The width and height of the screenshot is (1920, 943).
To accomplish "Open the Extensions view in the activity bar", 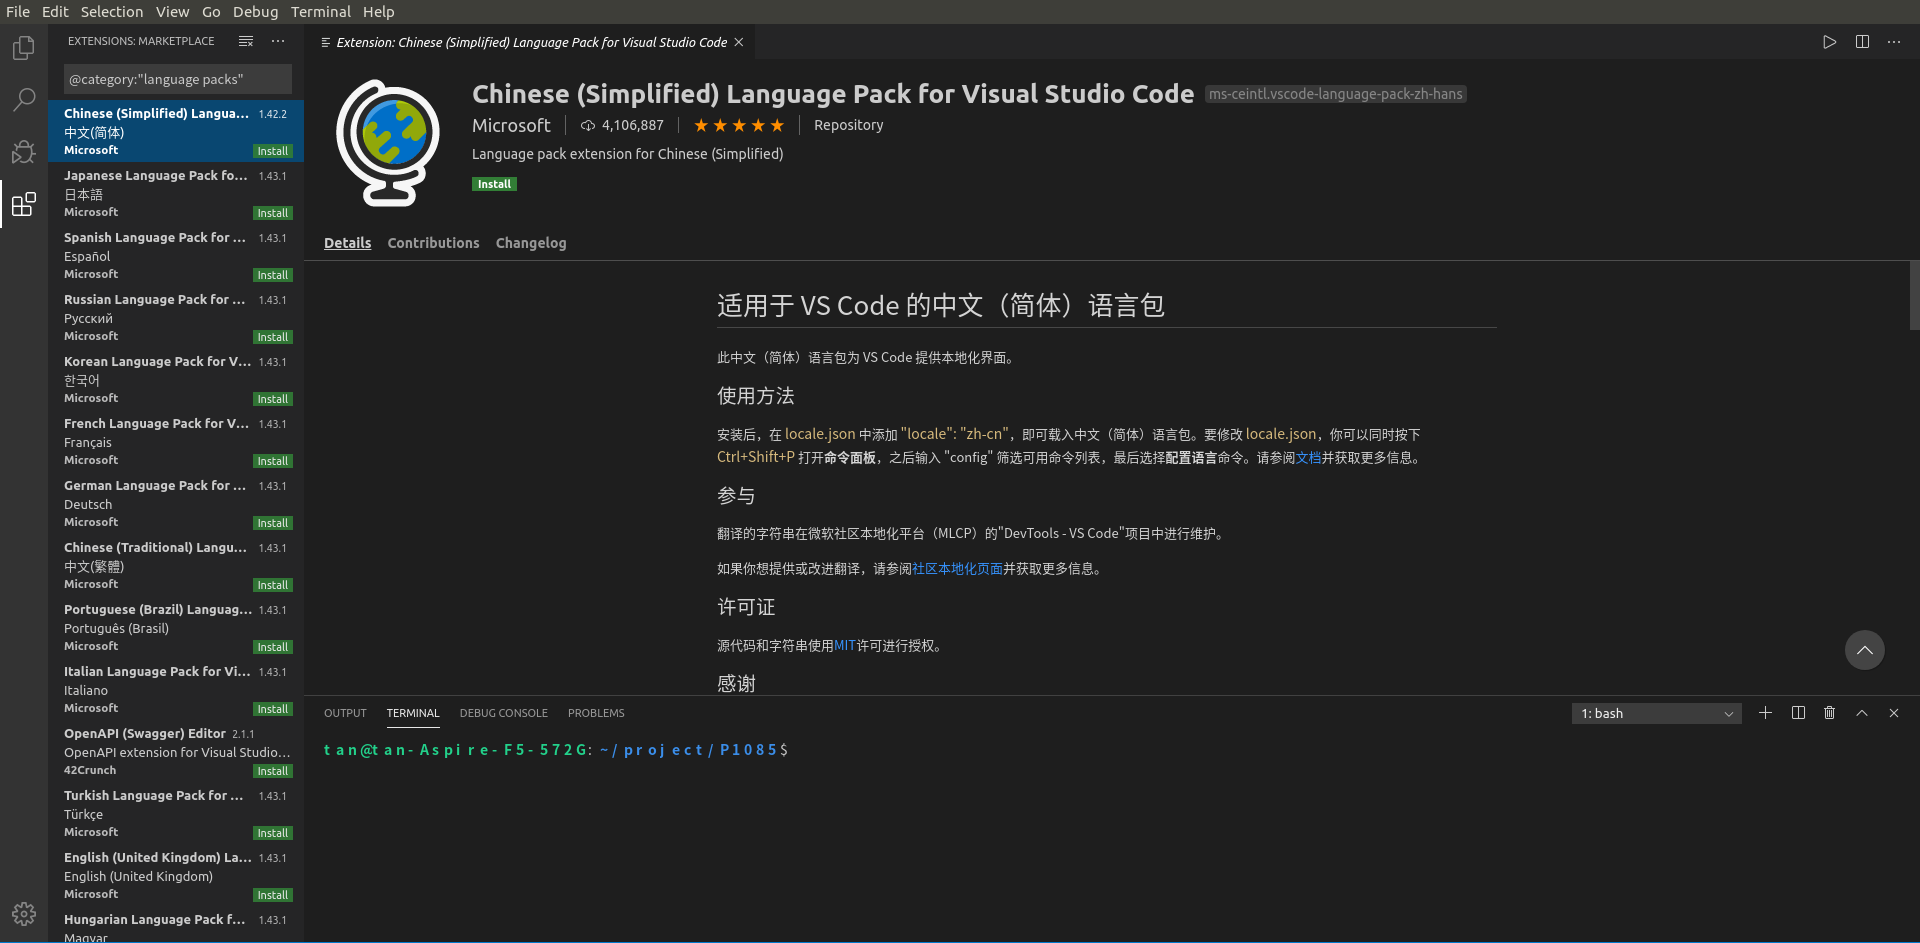I will click(22, 205).
